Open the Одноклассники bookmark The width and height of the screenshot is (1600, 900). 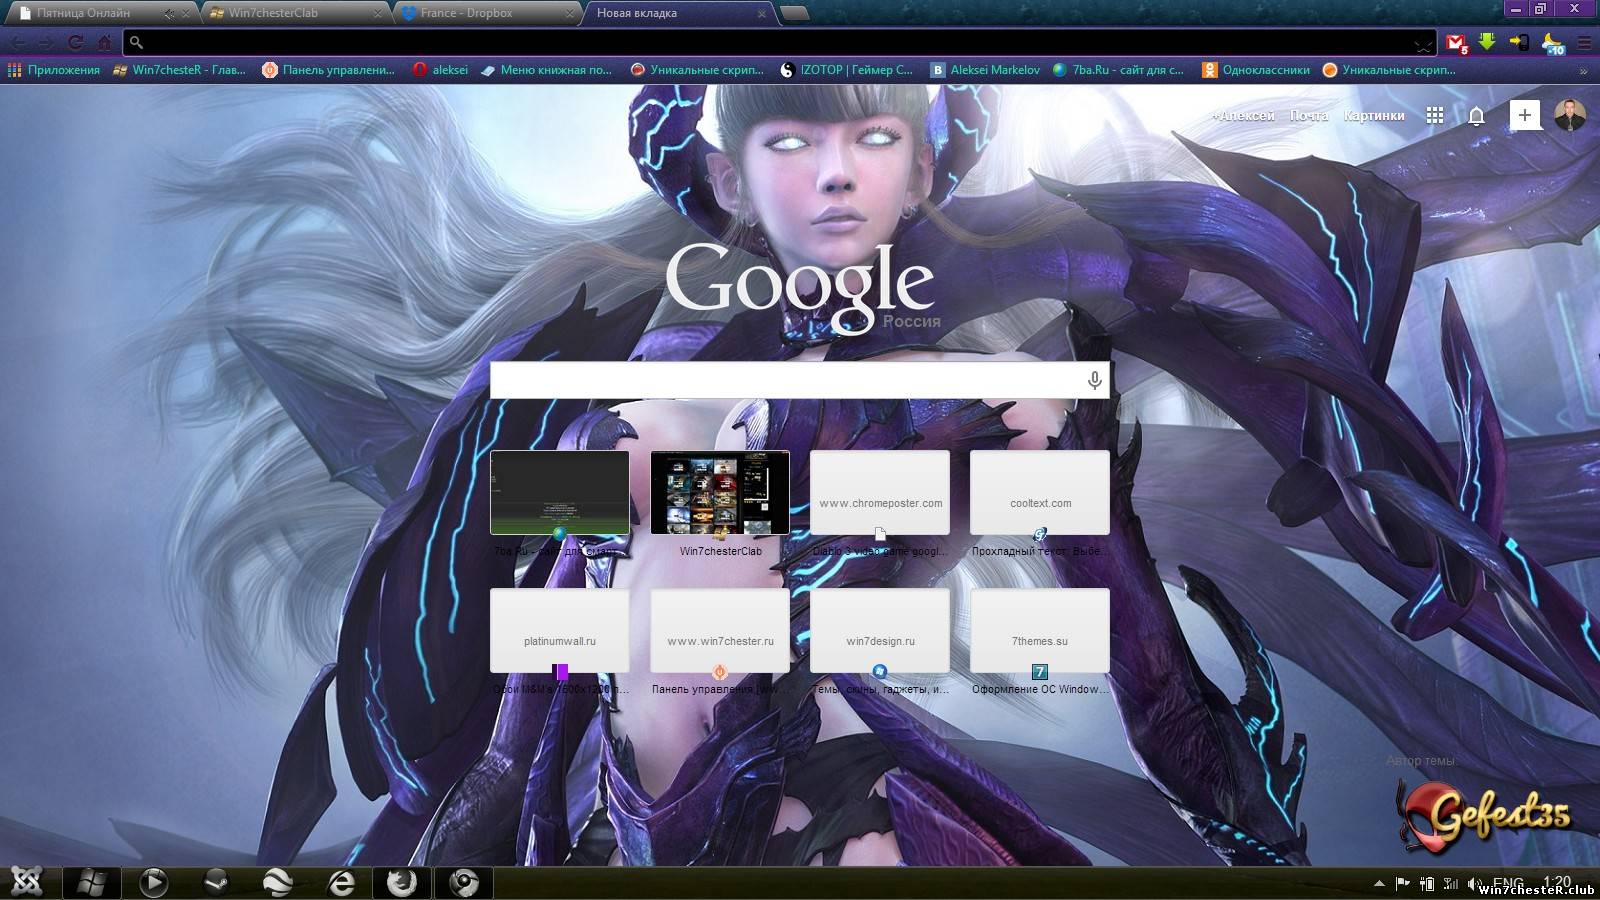coord(1256,70)
